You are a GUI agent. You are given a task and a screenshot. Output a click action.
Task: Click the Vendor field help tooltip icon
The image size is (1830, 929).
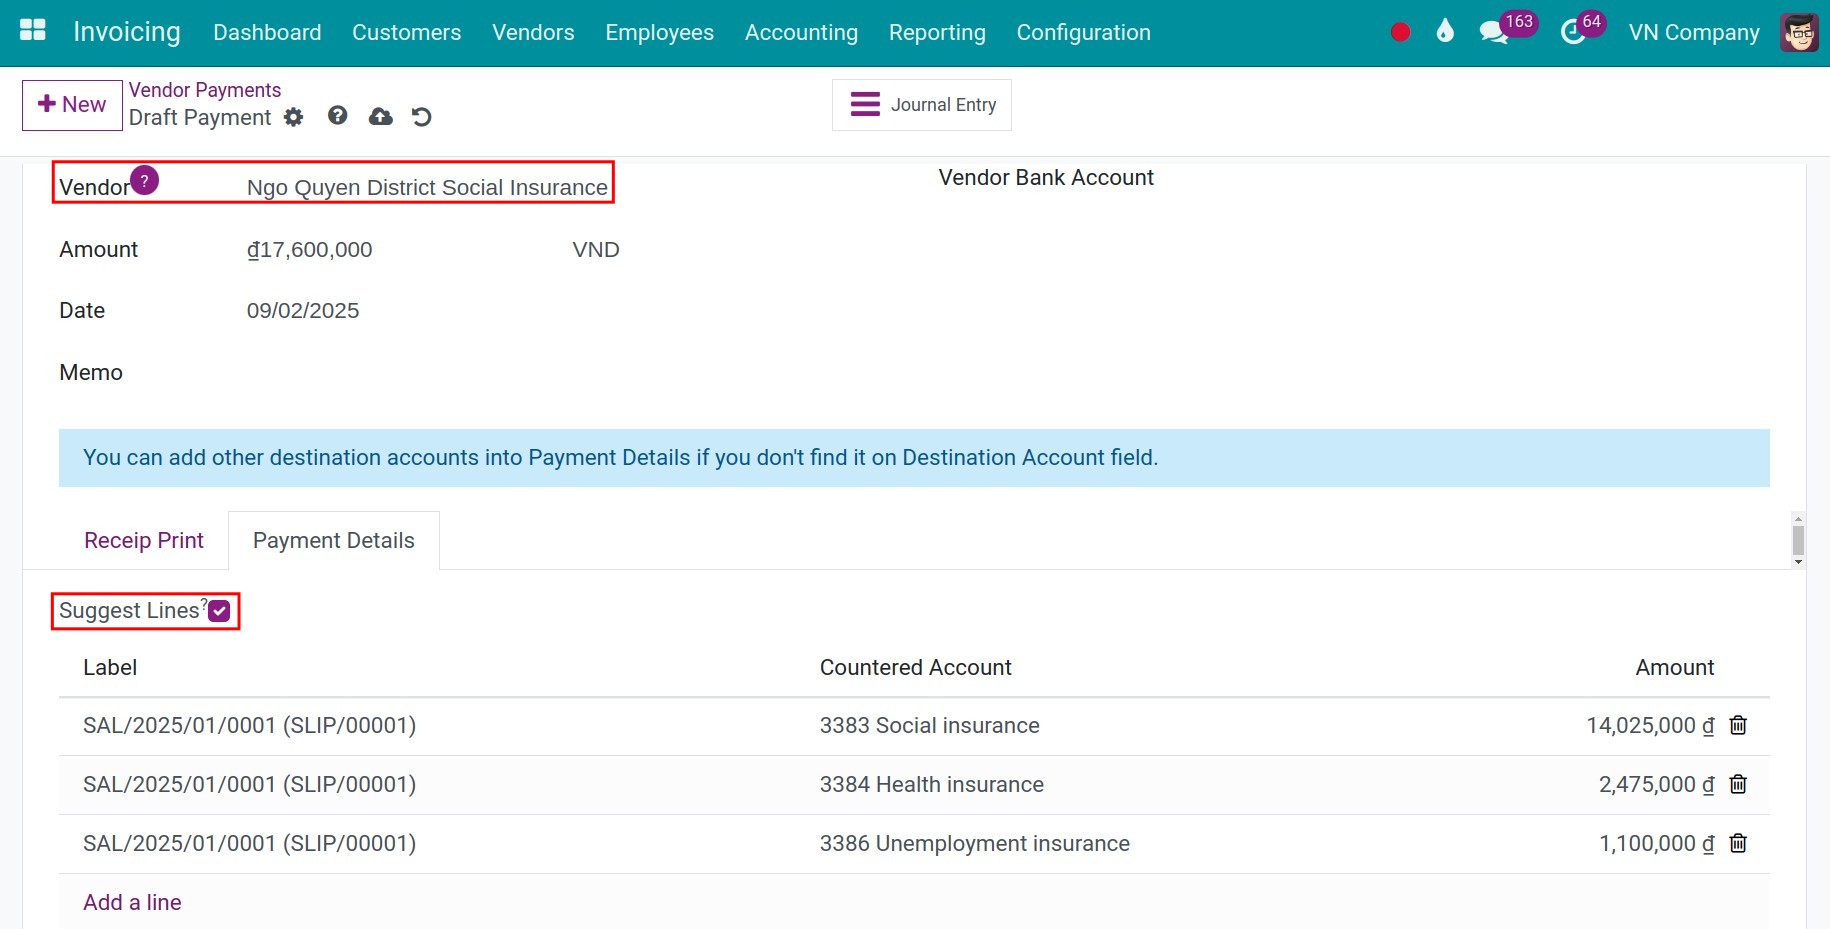tap(145, 180)
